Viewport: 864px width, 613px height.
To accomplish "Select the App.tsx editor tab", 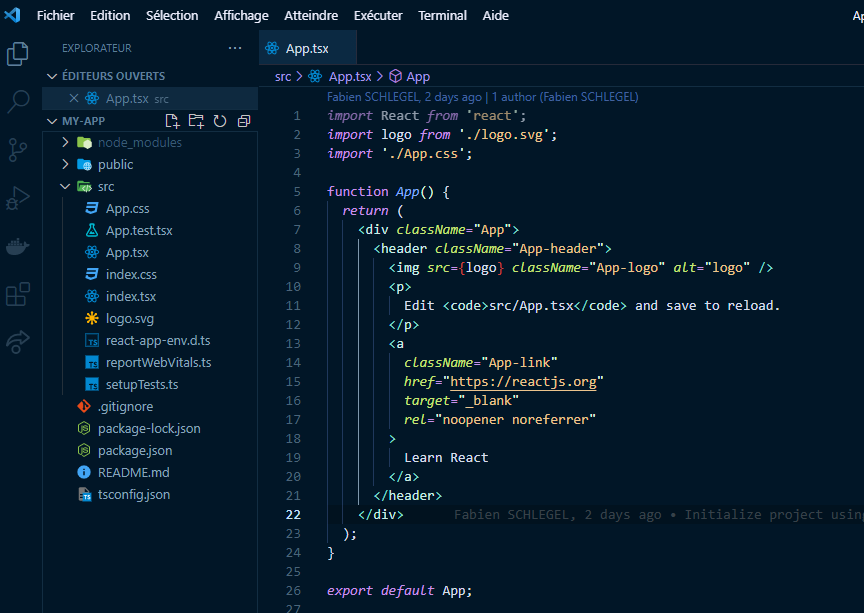I will pyautogui.click(x=307, y=48).
